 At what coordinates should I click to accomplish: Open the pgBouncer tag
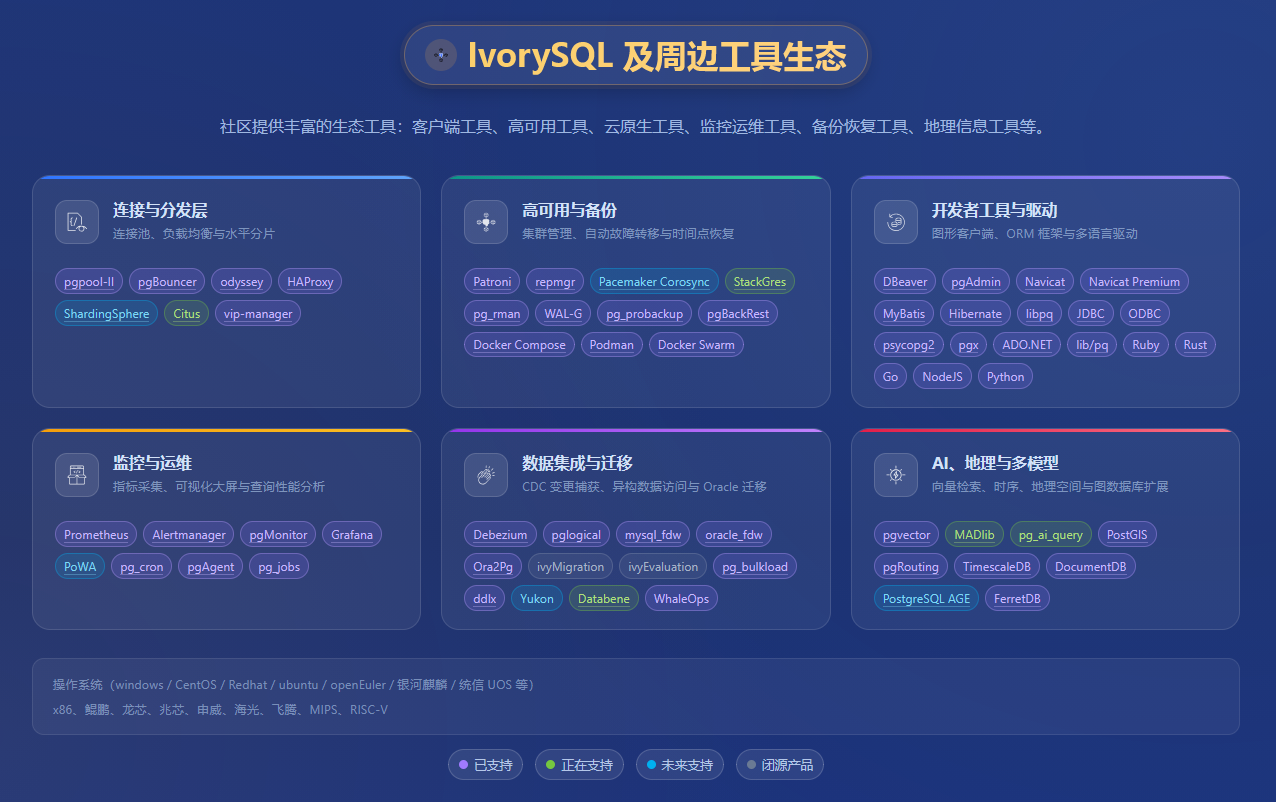pyautogui.click(x=168, y=282)
